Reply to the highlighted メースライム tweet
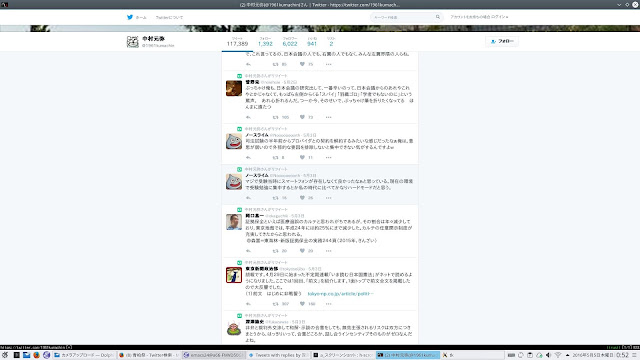The height and width of the screenshot is (360, 640). 248,198
